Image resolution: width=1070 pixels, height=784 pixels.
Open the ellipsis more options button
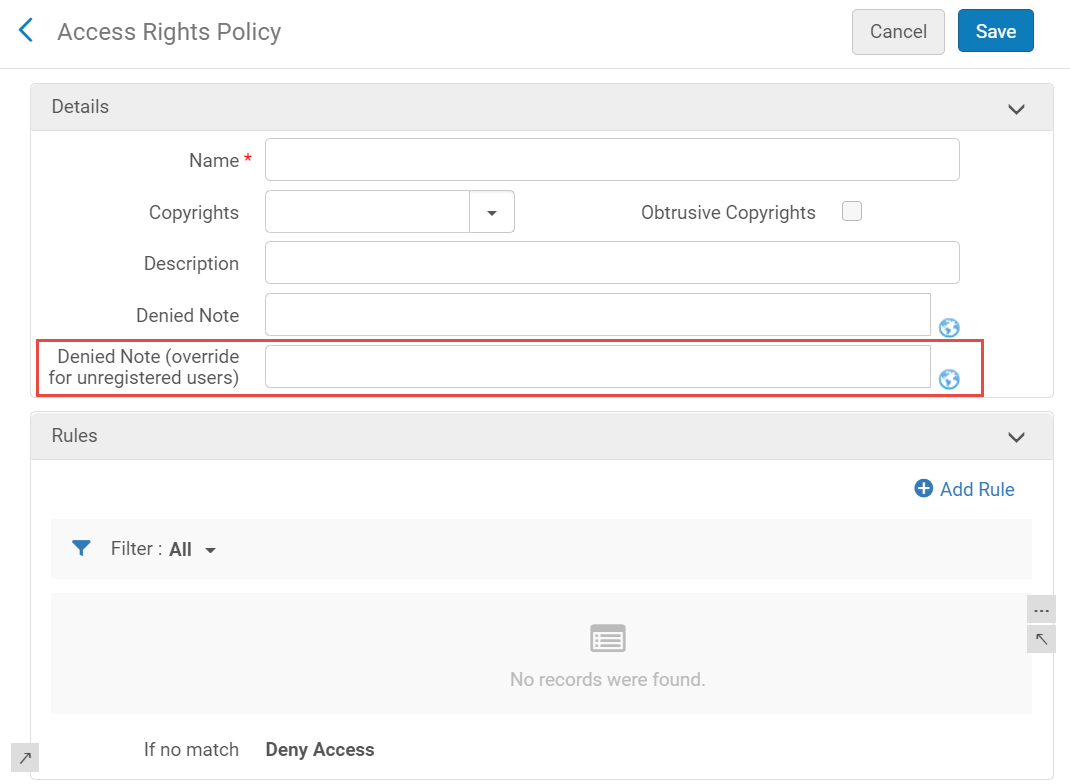click(1041, 609)
